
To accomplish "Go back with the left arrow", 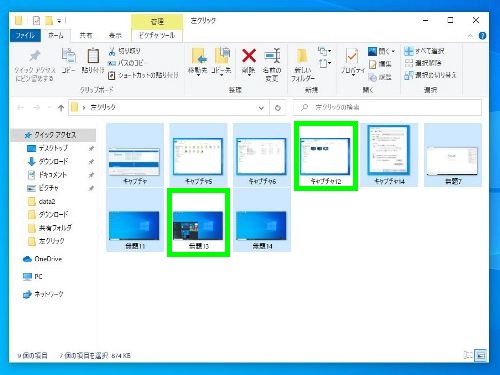I will click(20, 107).
